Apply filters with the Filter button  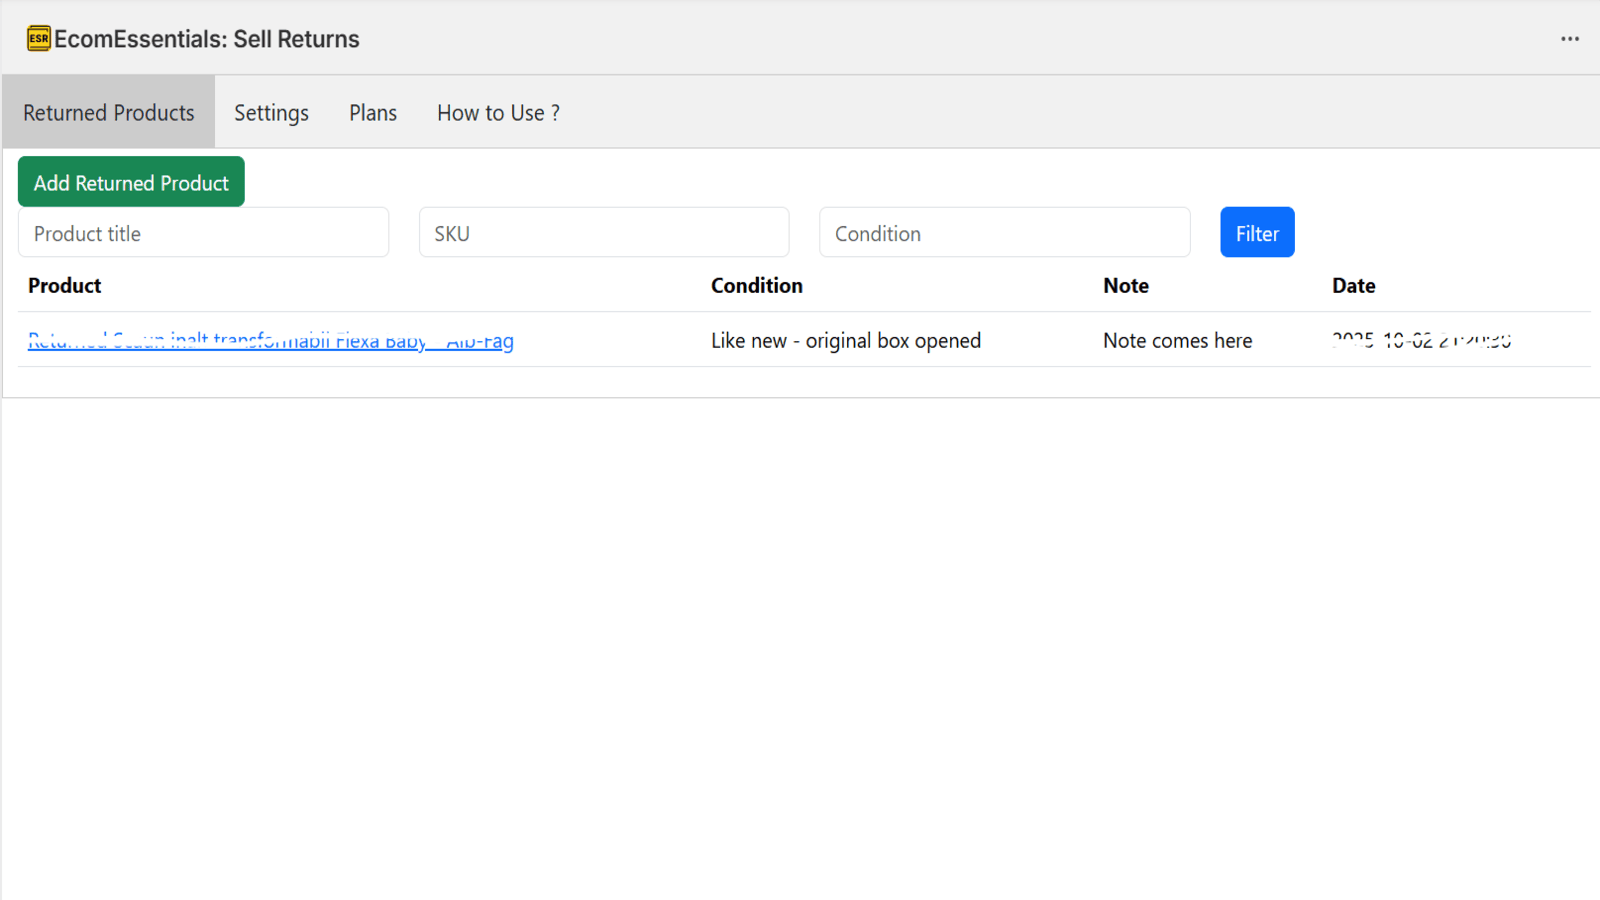1257,233
